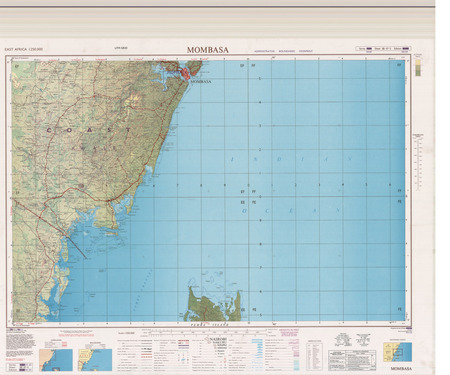Click the INDIAN label in the sea
The height and width of the screenshot is (375, 450).
(x=292, y=159)
